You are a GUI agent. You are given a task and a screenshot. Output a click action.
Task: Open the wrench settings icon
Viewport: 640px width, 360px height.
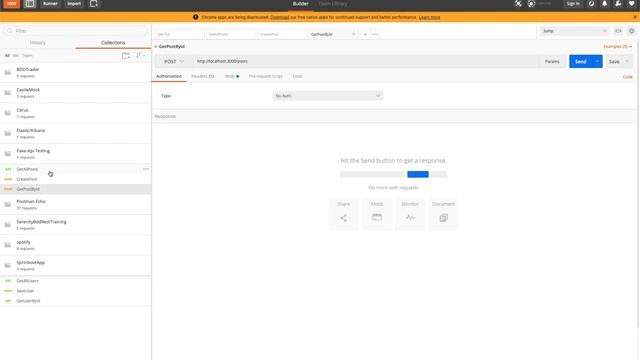coord(618,4)
